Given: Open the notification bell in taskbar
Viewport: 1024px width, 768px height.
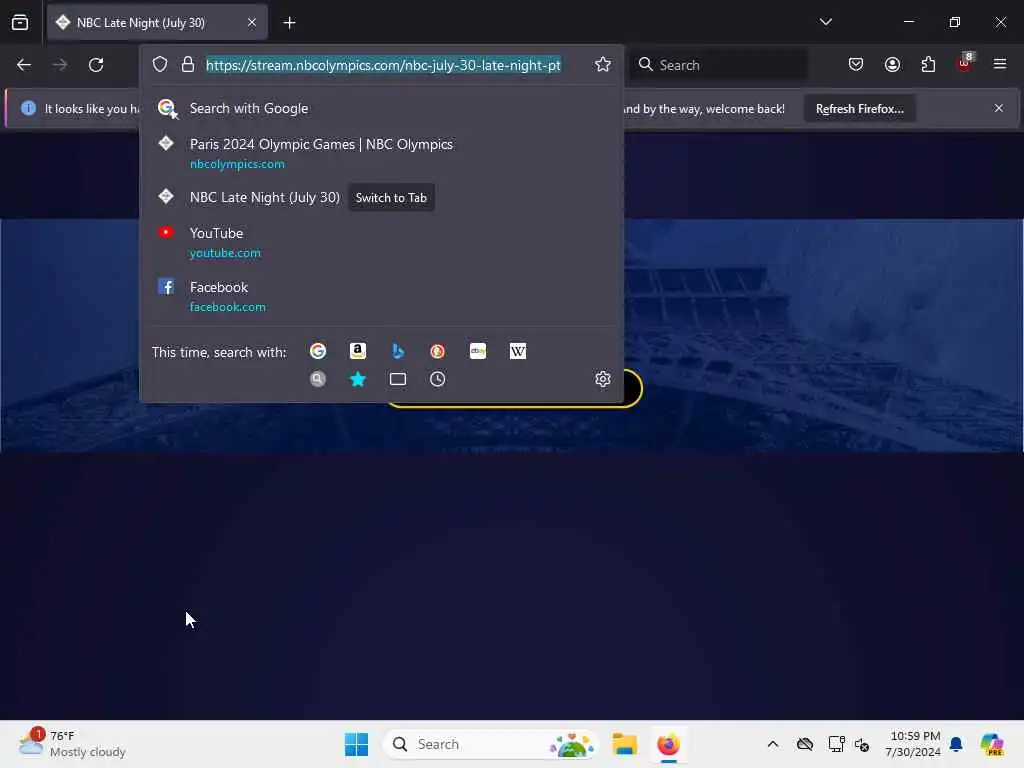Looking at the screenshot, I should click(x=956, y=744).
